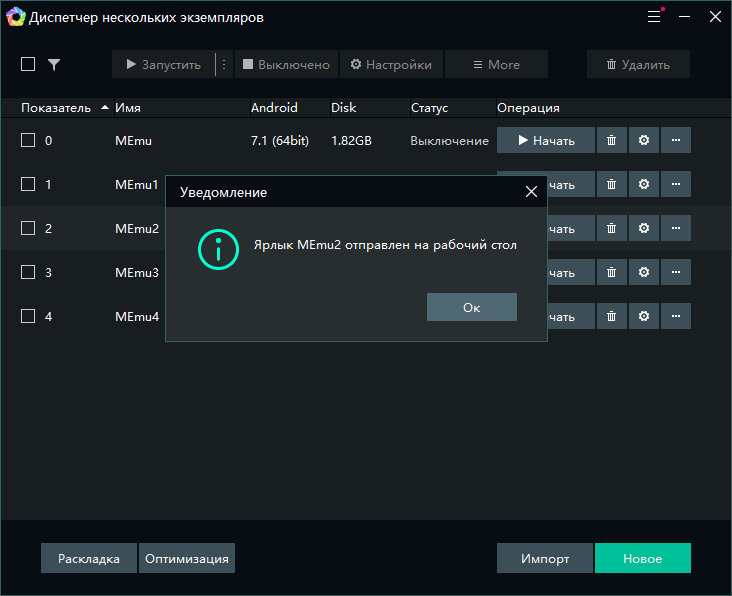This screenshot has height=596, width=732.
Task: Toggle the select-all checkbox
Action: (x=28, y=64)
